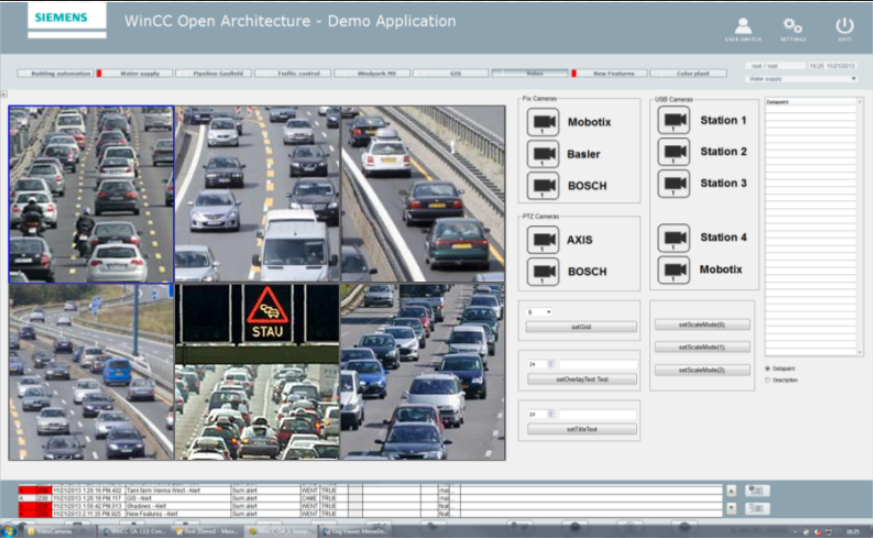Click the upper alarm list icon button
Screen dimensions: 873x538
(757, 491)
